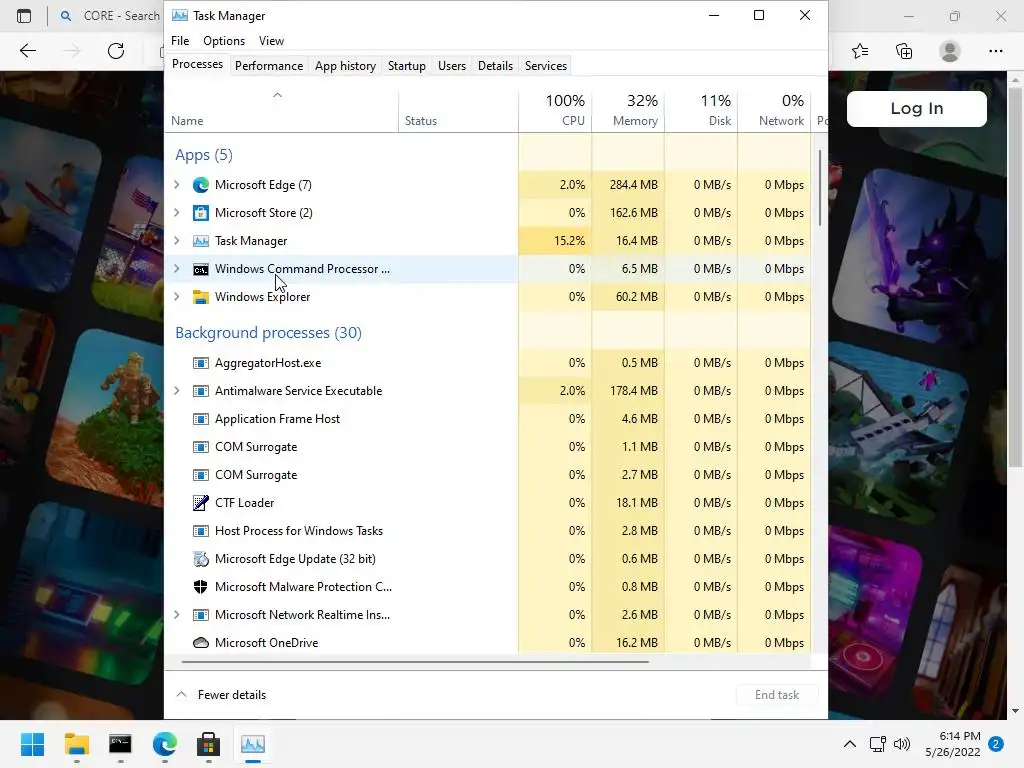The height and width of the screenshot is (768, 1024).
Task: Click Edge's refresh page button
Action: [116, 51]
